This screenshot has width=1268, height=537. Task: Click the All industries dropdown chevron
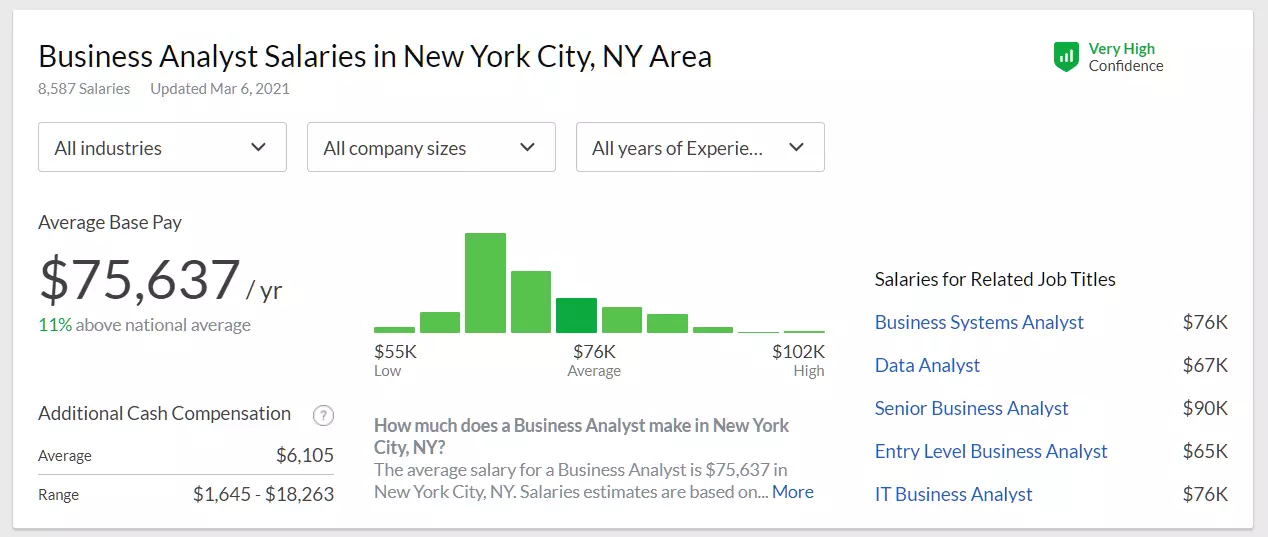[258, 147]
